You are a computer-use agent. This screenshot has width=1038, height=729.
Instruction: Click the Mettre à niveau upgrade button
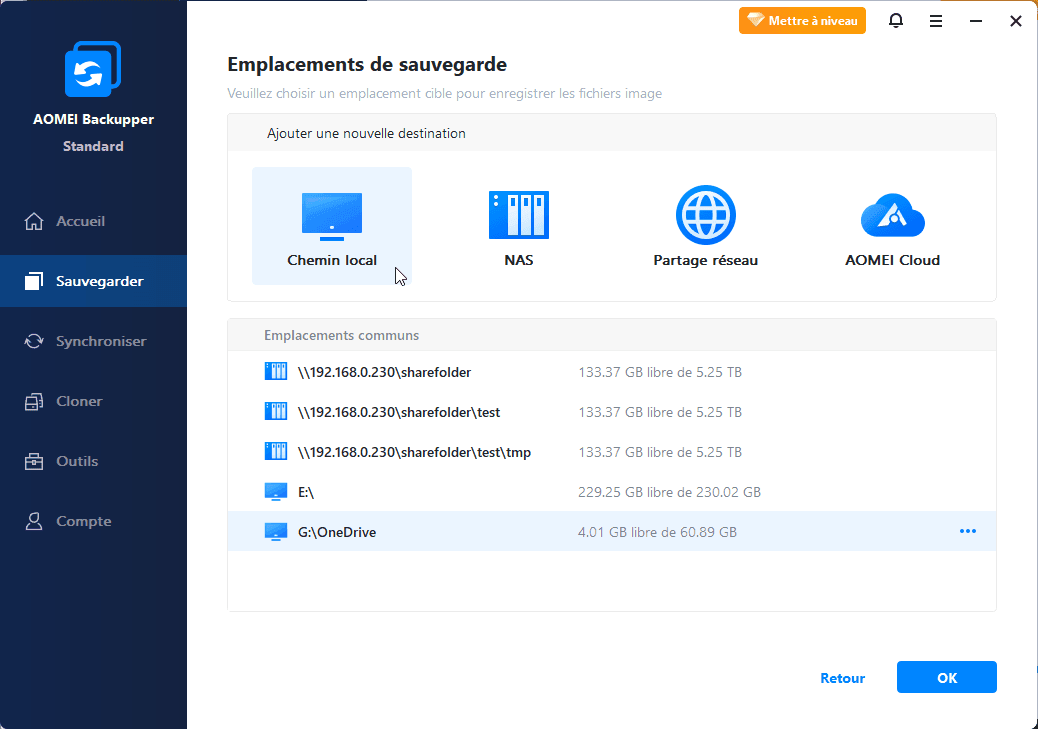click(802, 21)
